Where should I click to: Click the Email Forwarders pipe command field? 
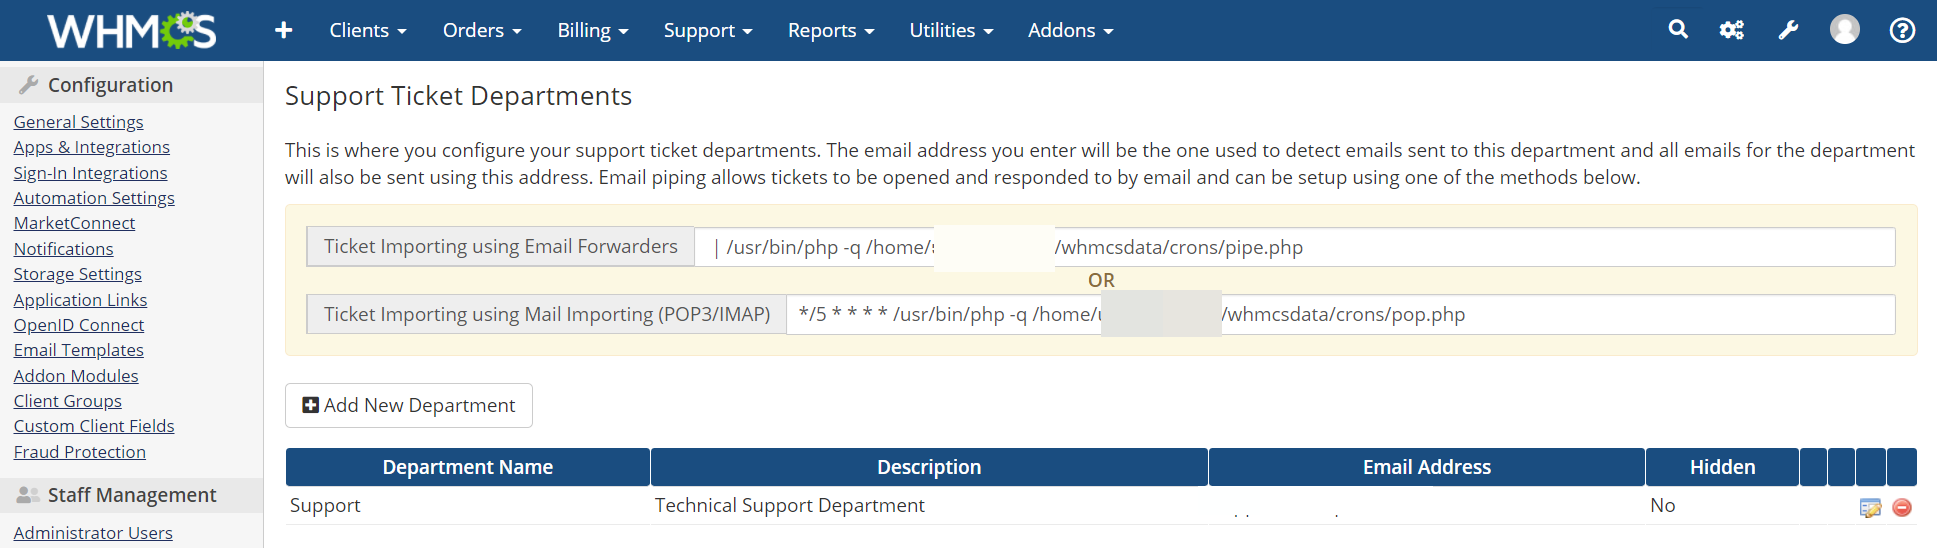(1294, 247)
